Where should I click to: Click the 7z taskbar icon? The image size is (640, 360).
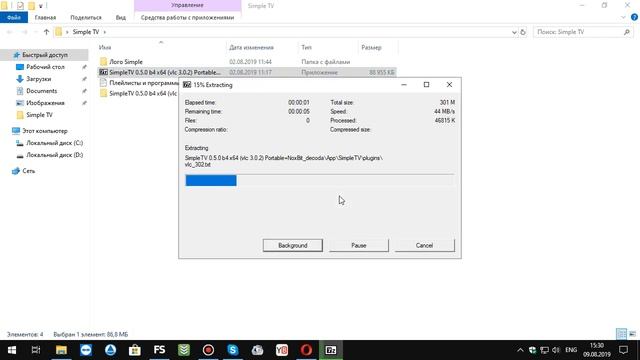coord(331,350)
